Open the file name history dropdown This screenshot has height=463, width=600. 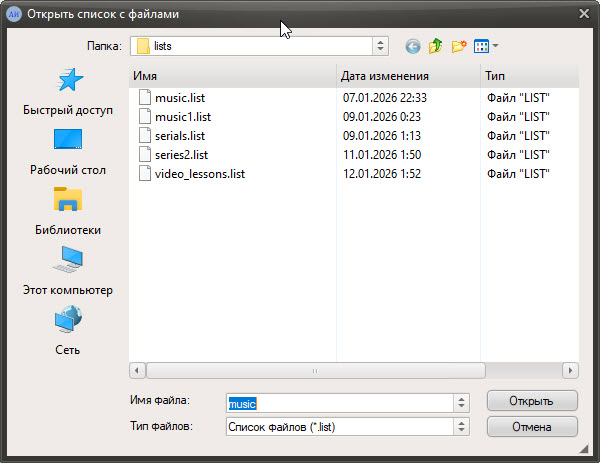tap(461, 403)
